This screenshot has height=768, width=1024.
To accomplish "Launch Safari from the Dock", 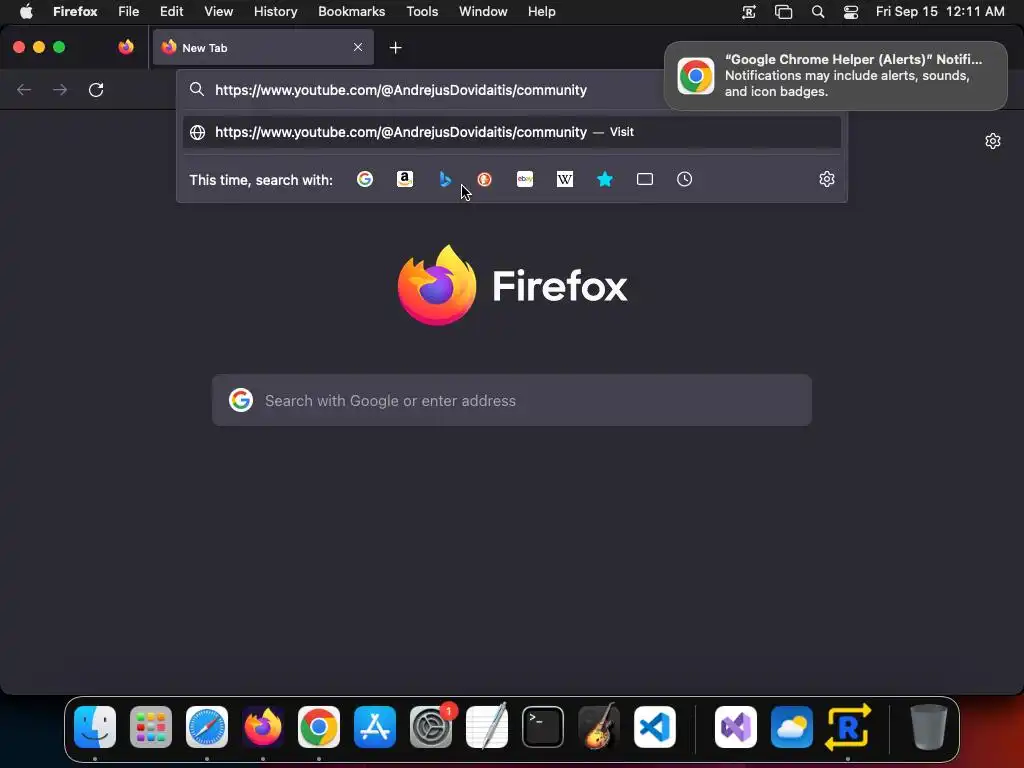I will pos(207,727).
